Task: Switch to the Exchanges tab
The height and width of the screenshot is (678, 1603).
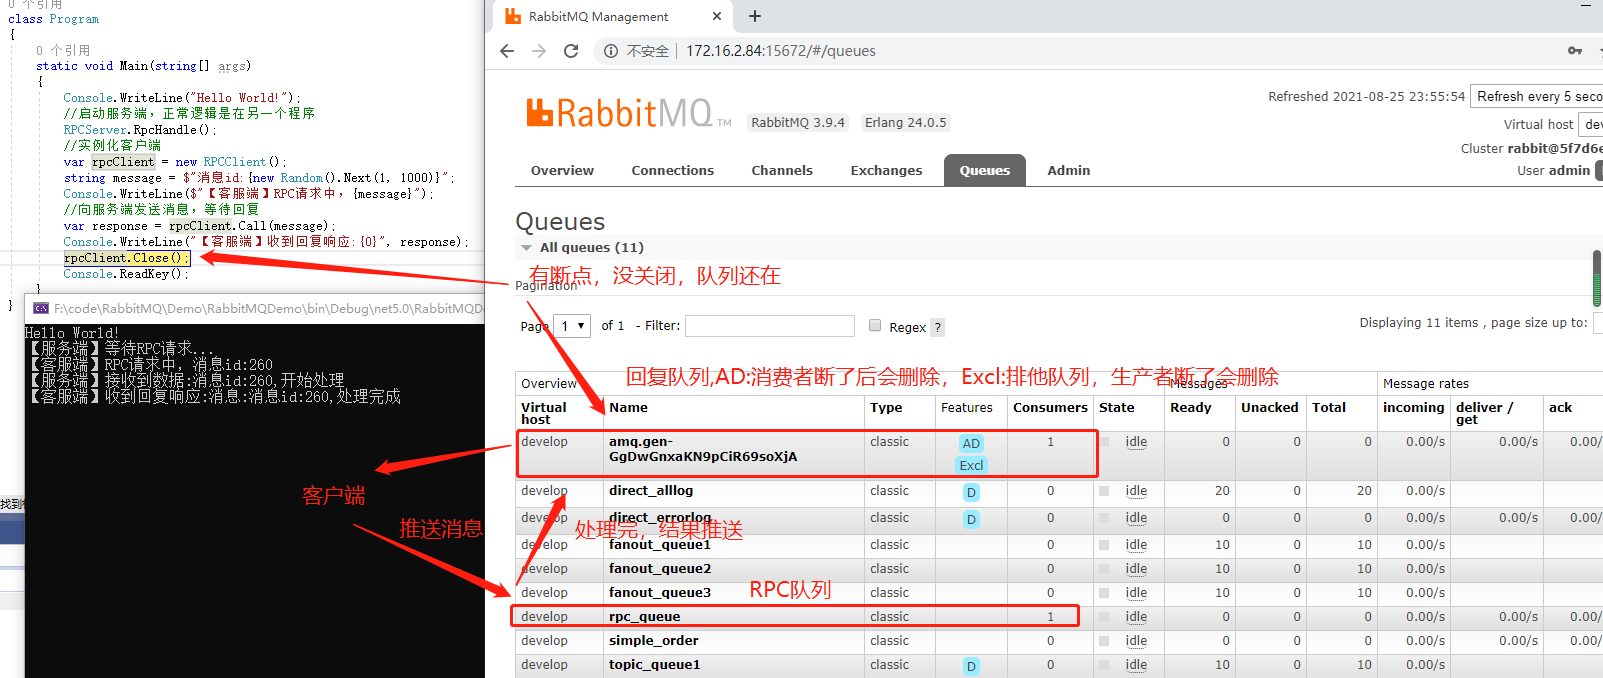Action: 886,170
